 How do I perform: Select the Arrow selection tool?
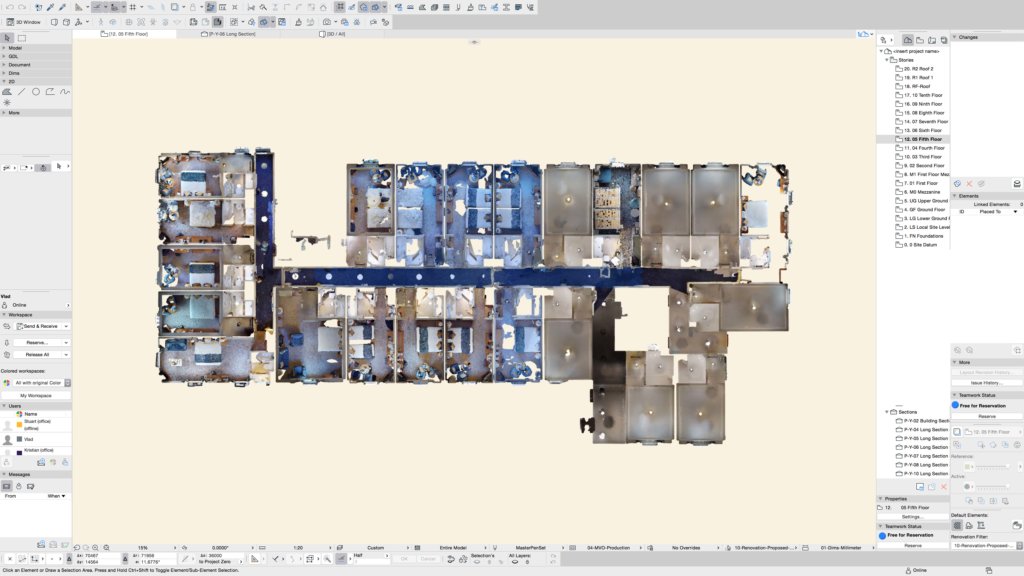coord(8,38)
